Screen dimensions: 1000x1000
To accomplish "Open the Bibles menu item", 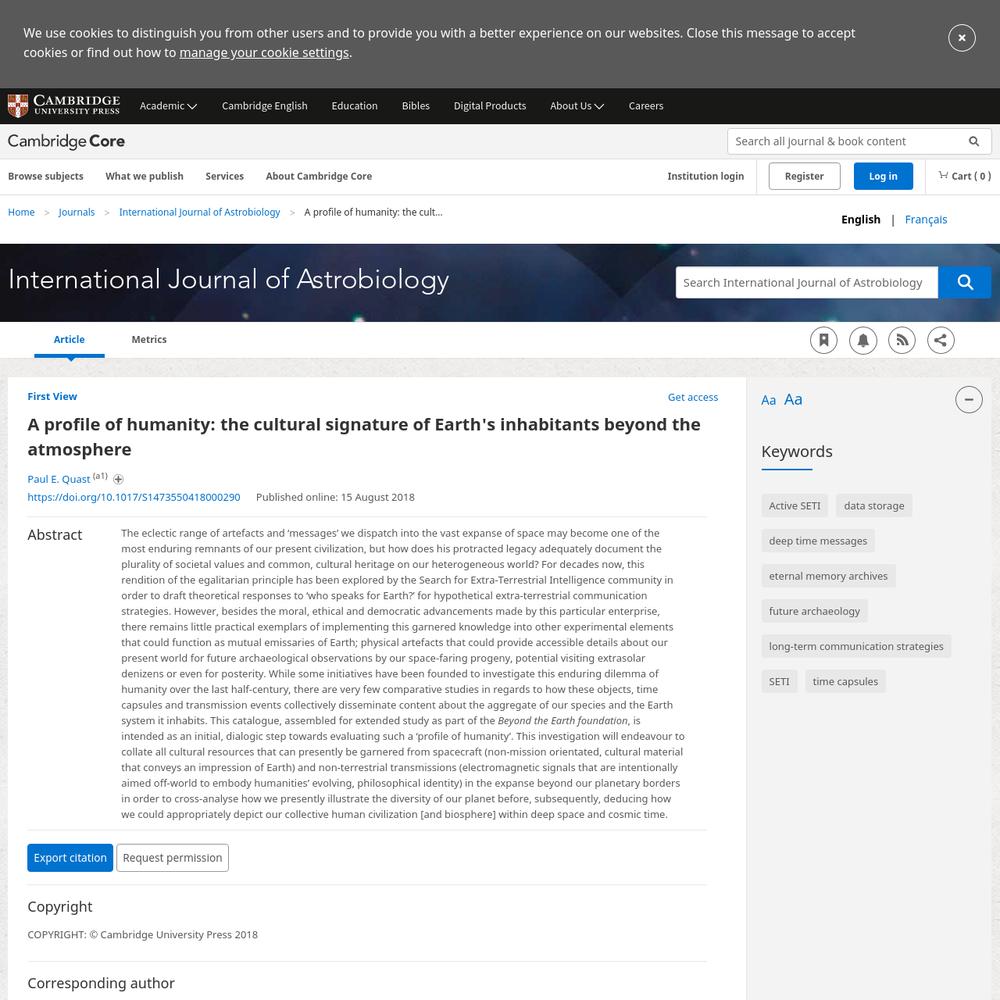I will (x=416, y=106).
